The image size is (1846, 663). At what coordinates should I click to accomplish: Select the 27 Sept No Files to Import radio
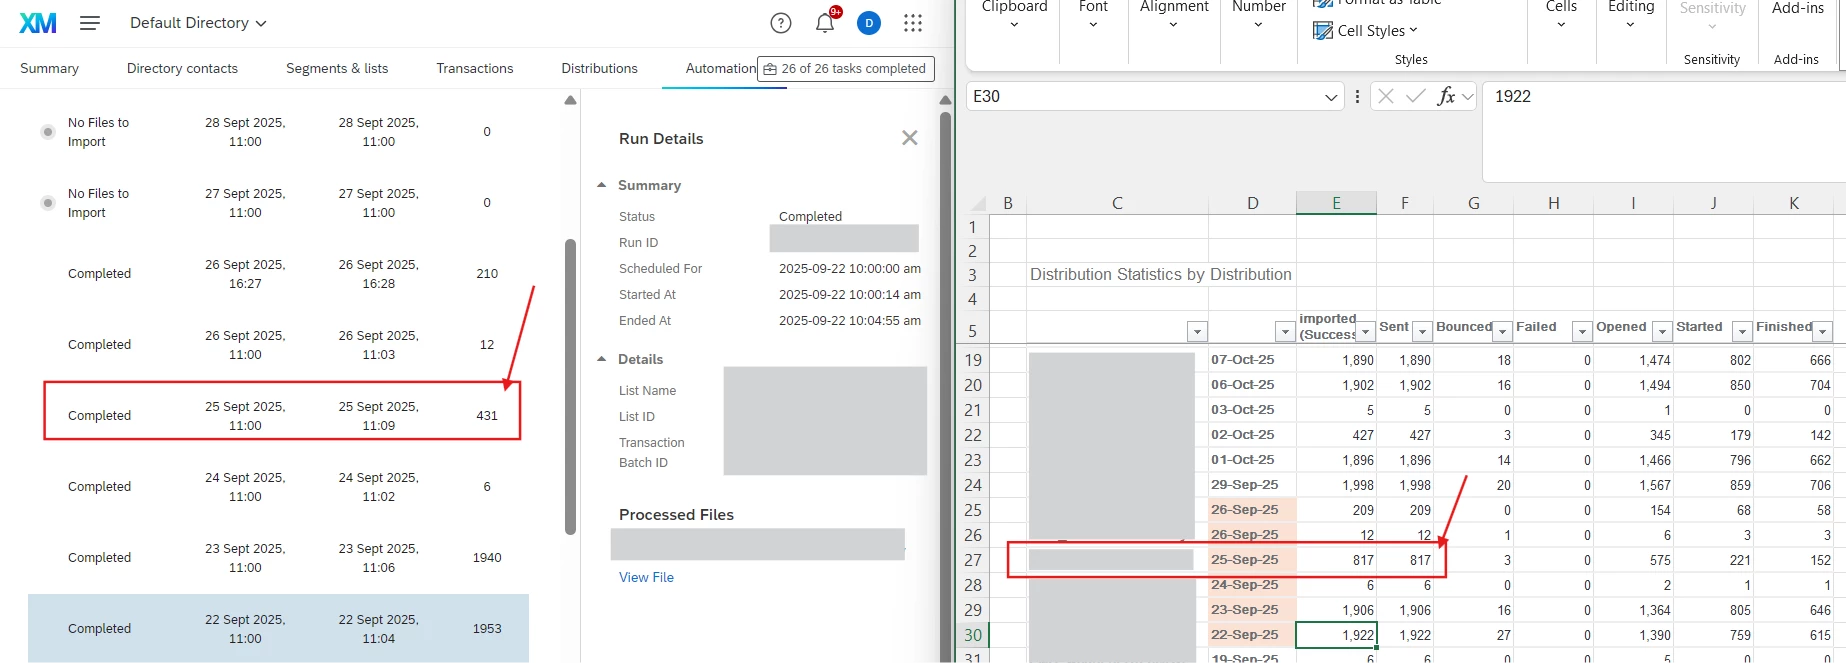coord(47,203)
